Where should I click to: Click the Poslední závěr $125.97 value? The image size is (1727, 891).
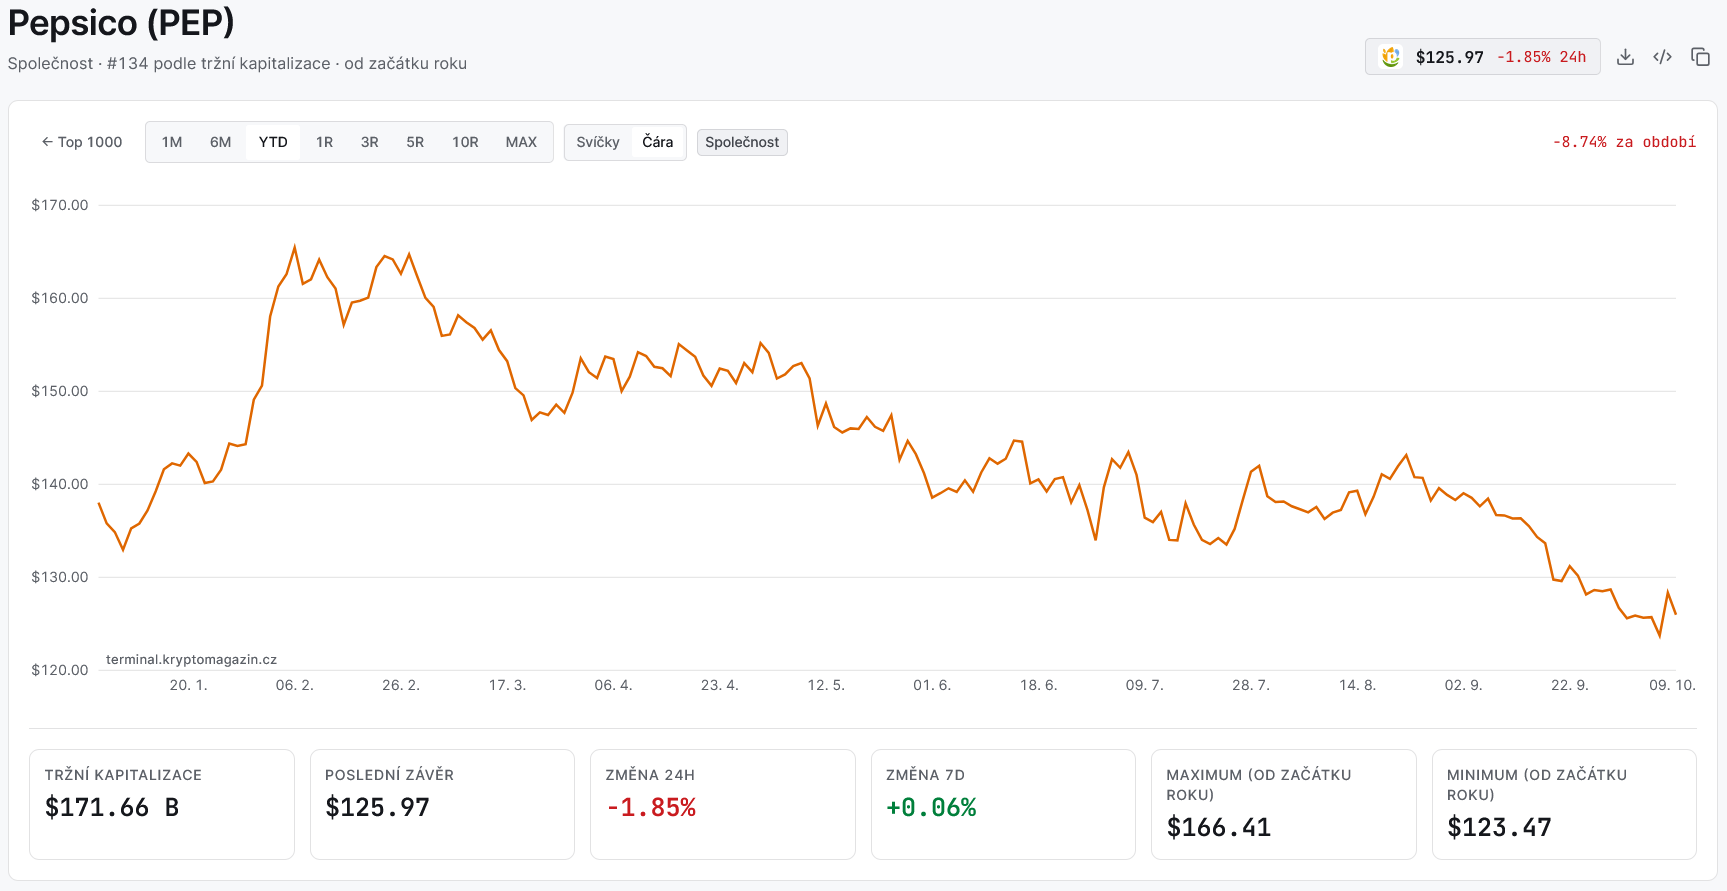tap(377, 807)
